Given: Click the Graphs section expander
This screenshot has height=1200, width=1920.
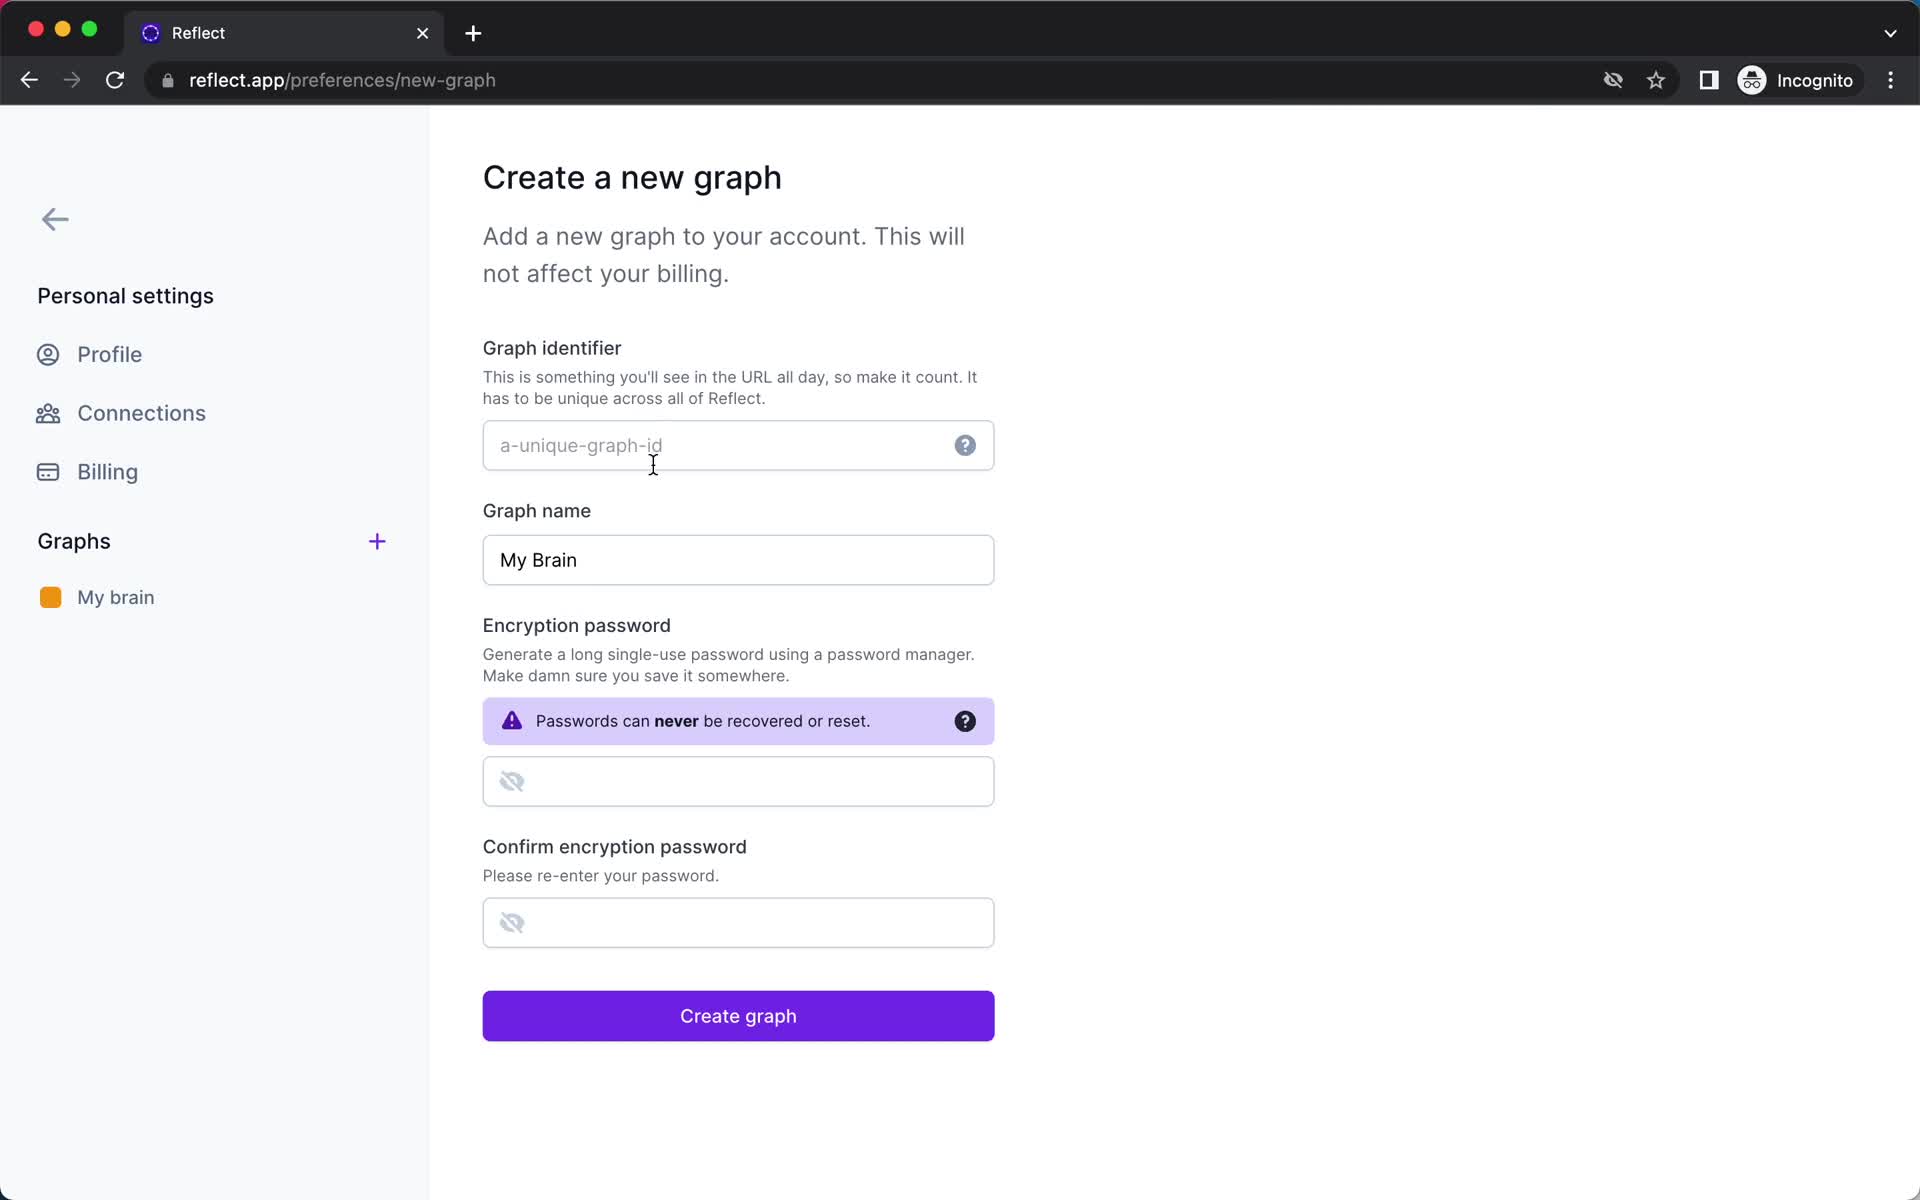Looking at the screenshot, I should click(376, 541).
